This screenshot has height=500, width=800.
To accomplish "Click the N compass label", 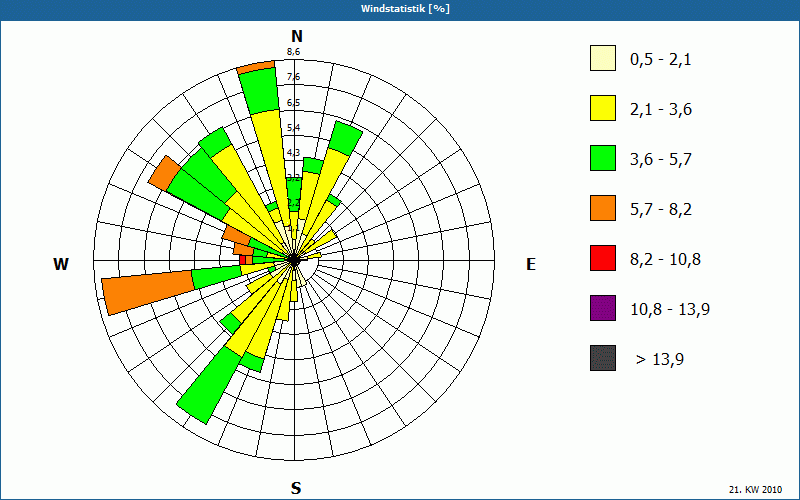I will [x=296, y=36].
